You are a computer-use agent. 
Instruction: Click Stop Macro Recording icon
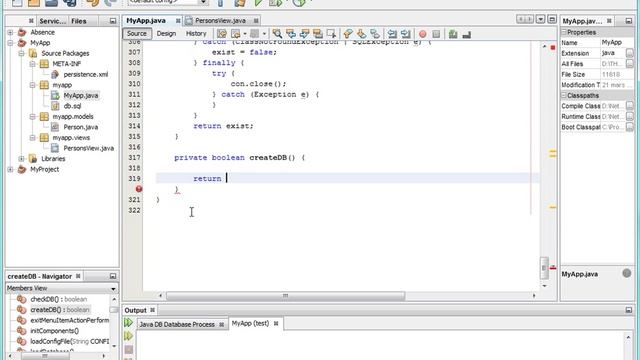(x=436, y=34)
